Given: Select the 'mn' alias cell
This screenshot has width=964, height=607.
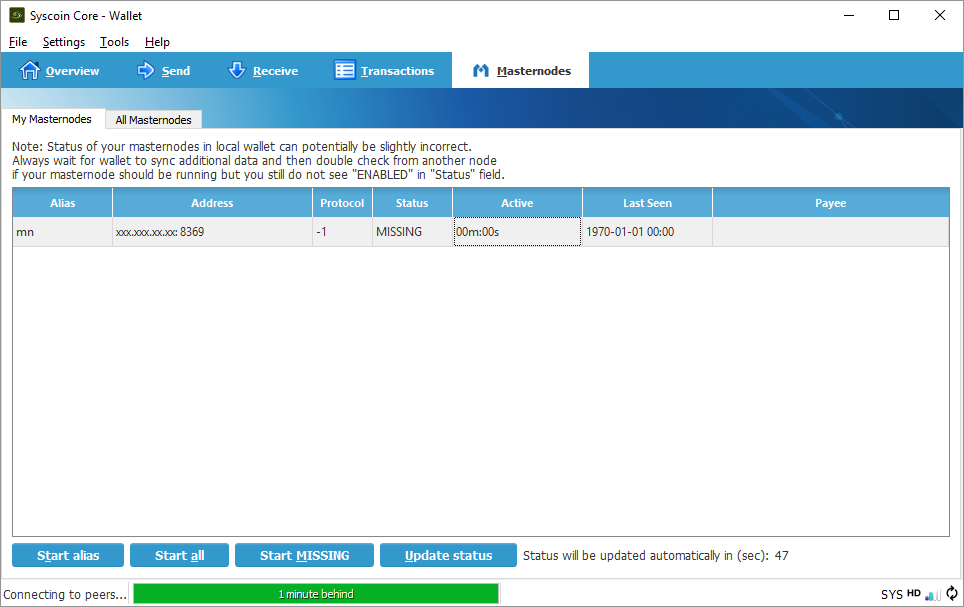Looking at the screenshot, I should coord(63,232).
